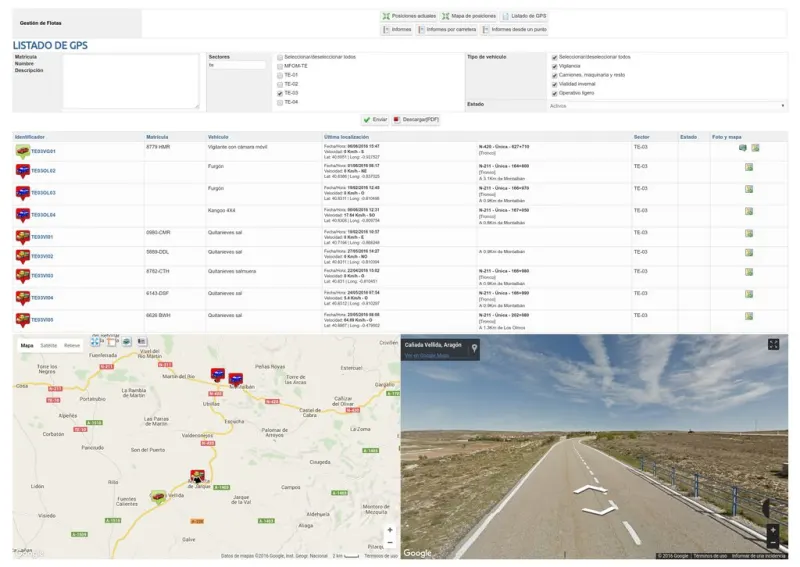Click van icon for TE03OL03

click(x=22, y=193)
